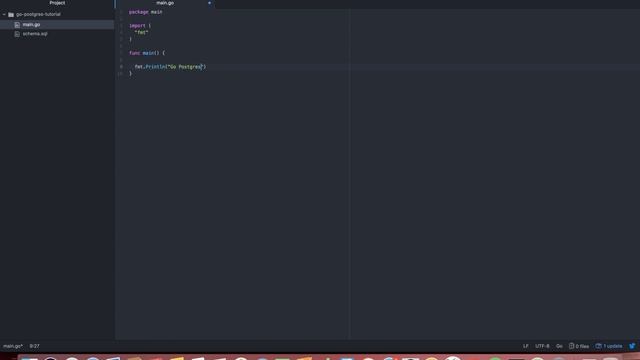Click the main.go* file name in status bar
This screenshot has width=640, height=360.
click(13, 346)
